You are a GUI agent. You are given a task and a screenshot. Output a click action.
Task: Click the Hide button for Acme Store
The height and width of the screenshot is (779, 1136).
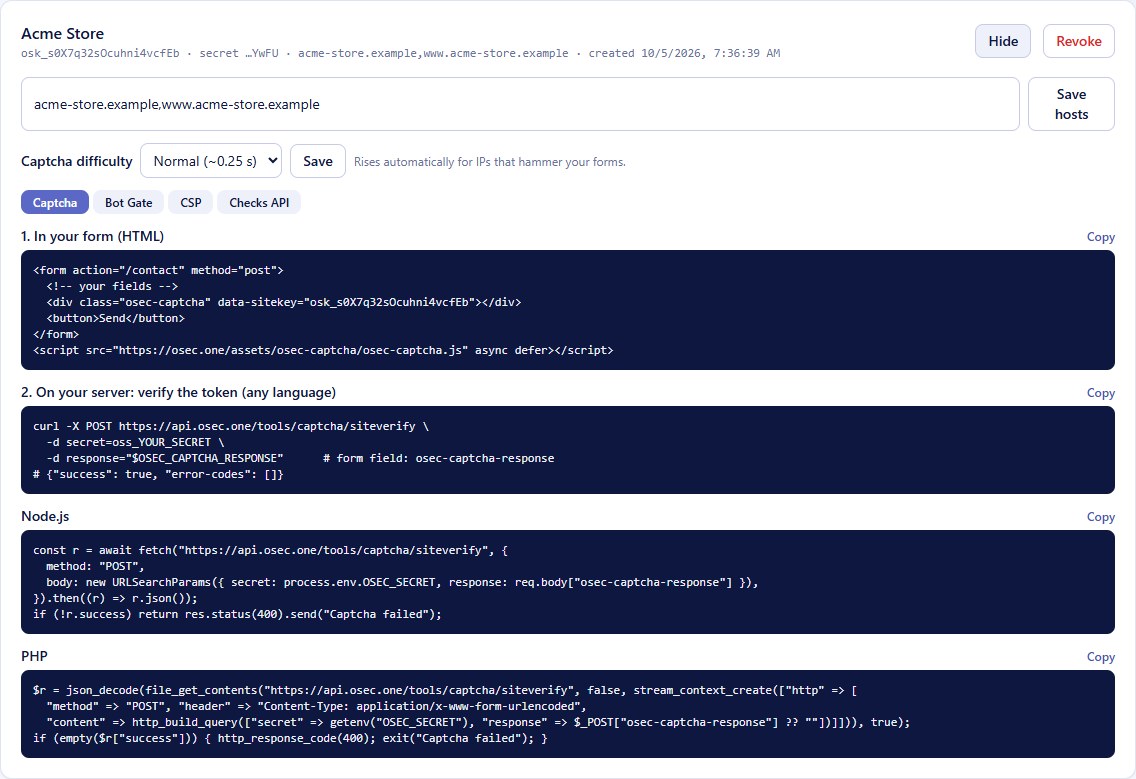click(1003, 41)
